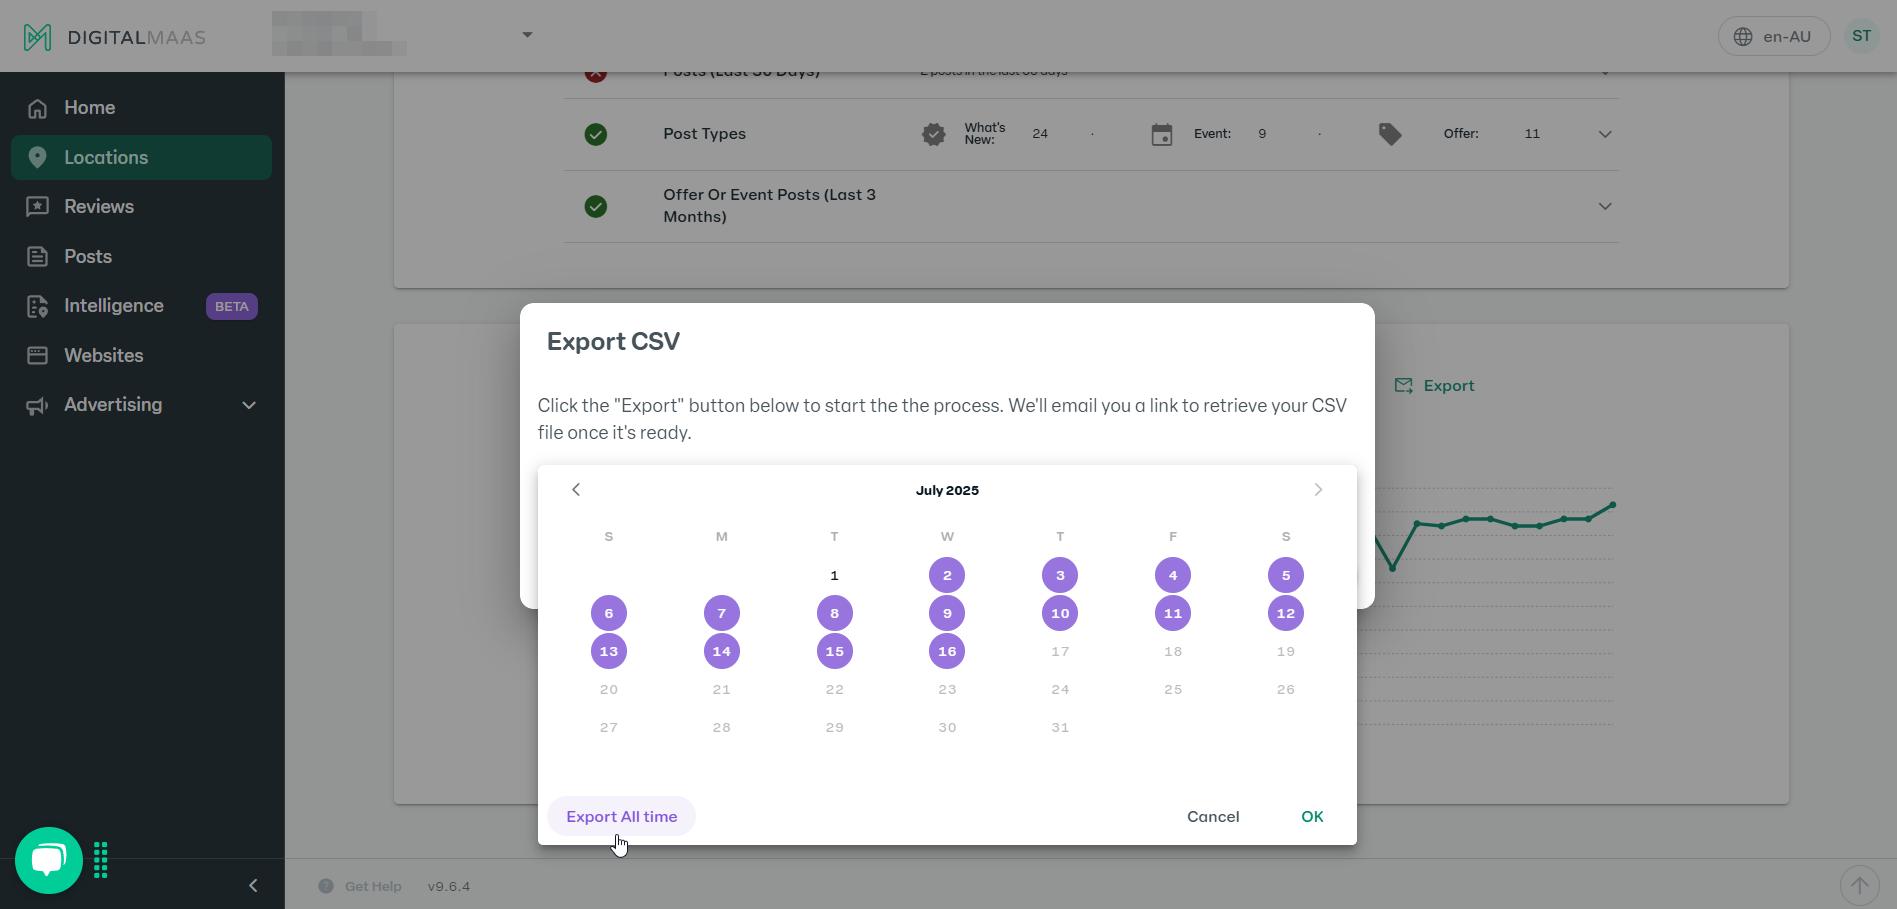Click the scroll-to-top arrow icon
Screen dimensions: 1897x909
pos(1859,885)
